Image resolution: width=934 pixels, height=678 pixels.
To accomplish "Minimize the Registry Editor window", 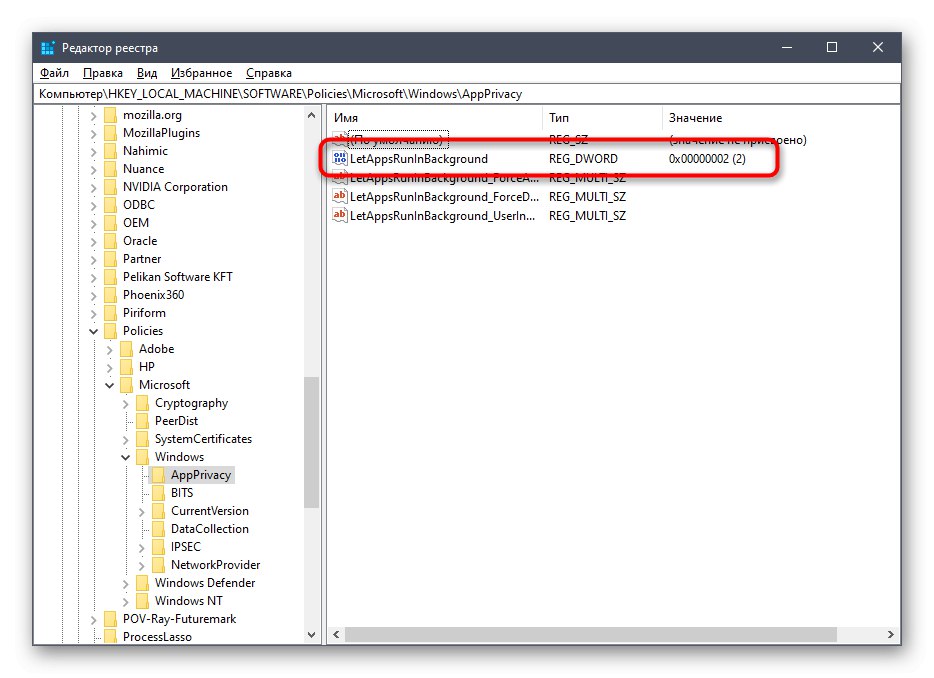I will point(787,47).
